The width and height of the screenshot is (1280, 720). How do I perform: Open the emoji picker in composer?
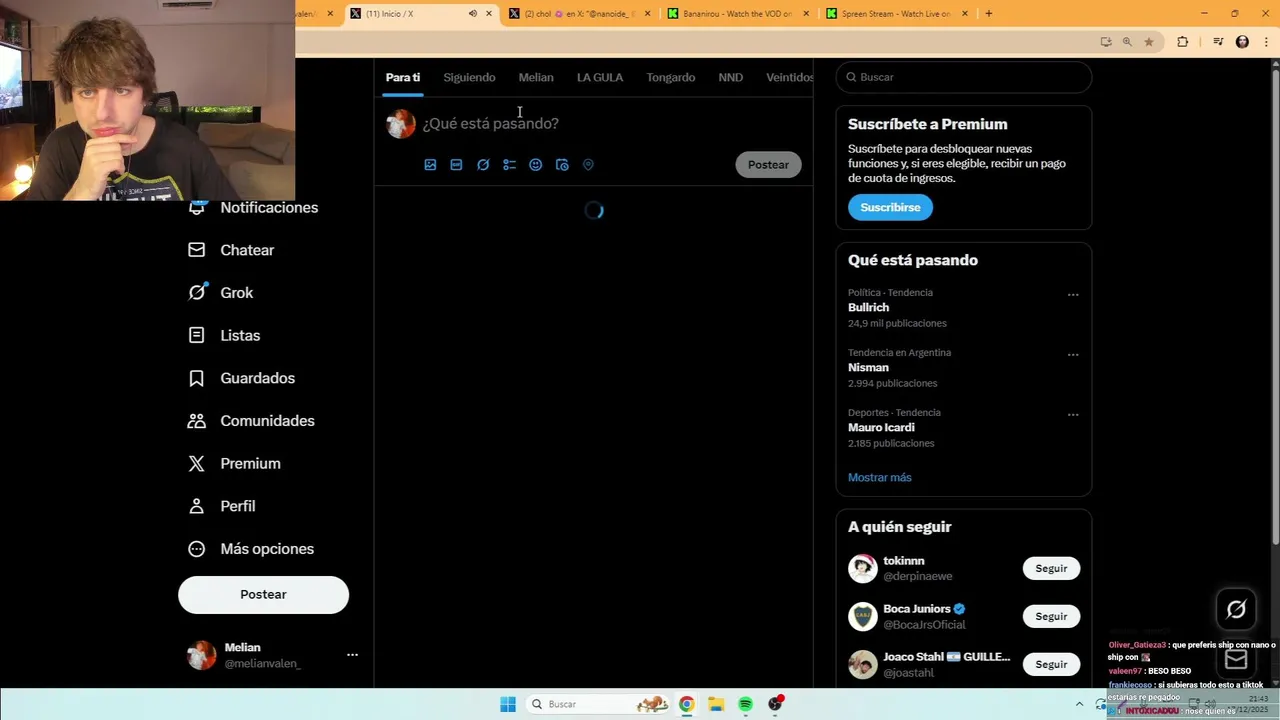536,165
